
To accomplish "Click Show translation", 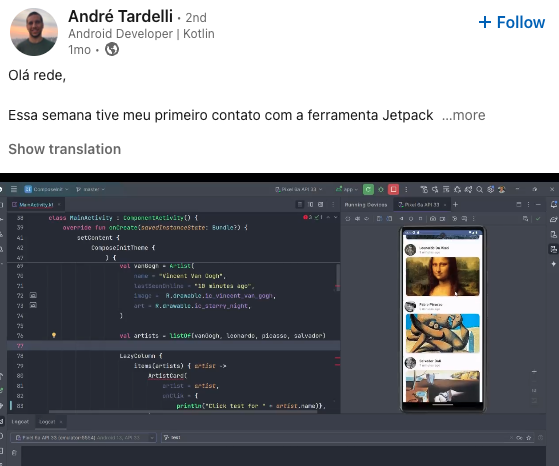I will [x=65, y=149].
